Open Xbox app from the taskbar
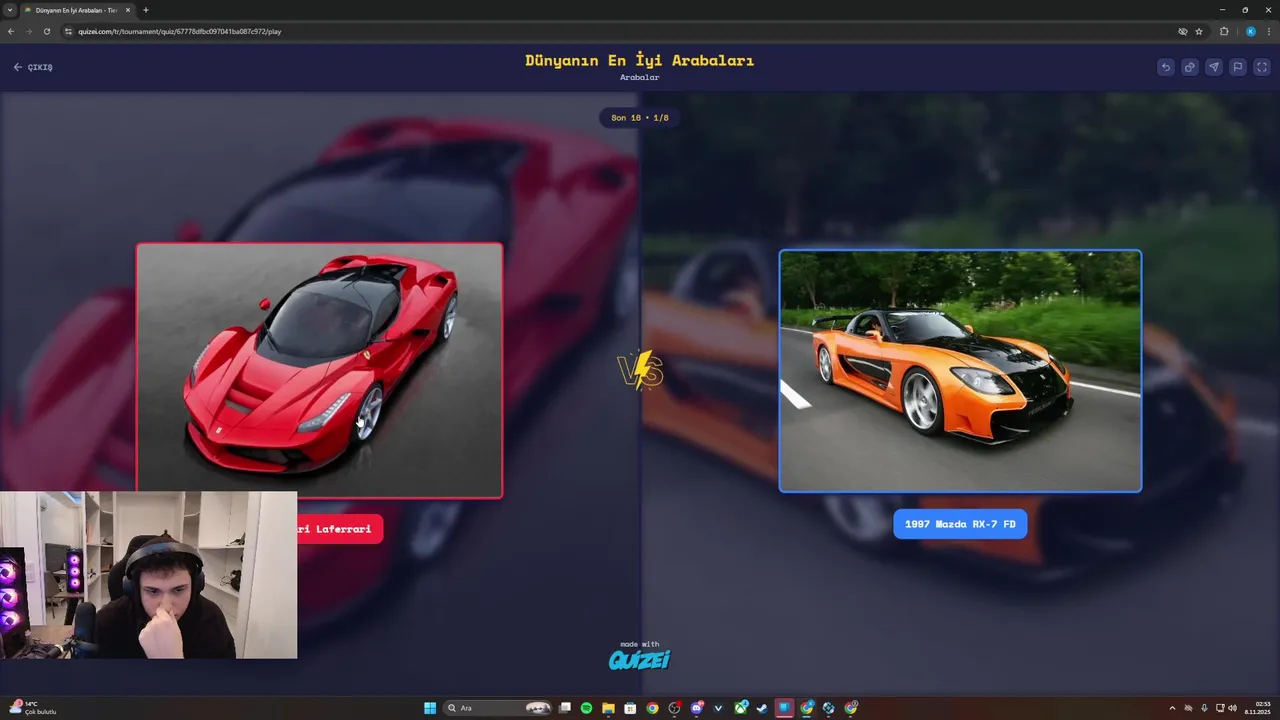1280x720 pixels. pos(741,708)
